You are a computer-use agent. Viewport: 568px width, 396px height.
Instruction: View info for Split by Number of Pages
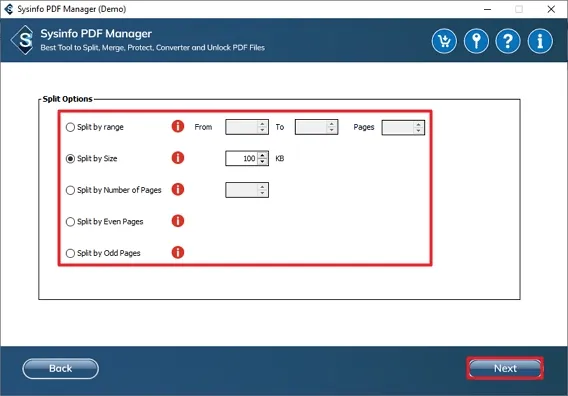pos(178,189)
